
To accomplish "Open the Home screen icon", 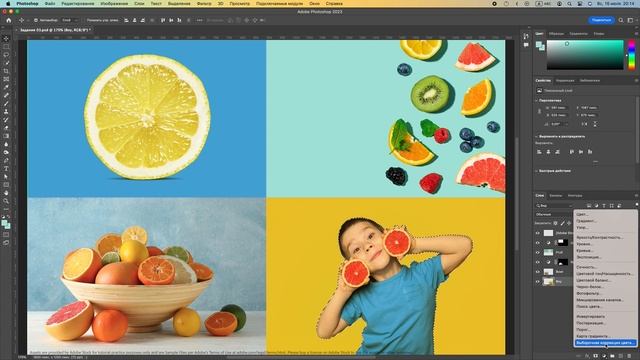I will click(9, 20).
